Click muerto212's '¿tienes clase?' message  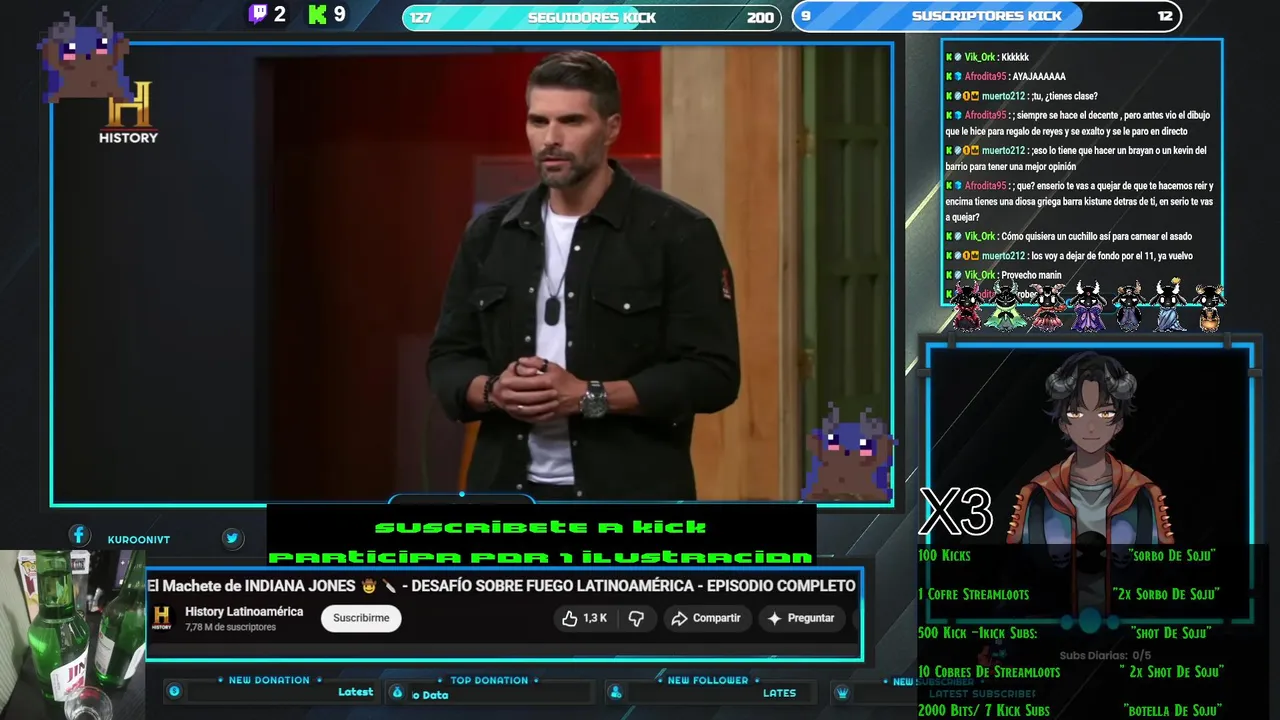[1021, 96]
